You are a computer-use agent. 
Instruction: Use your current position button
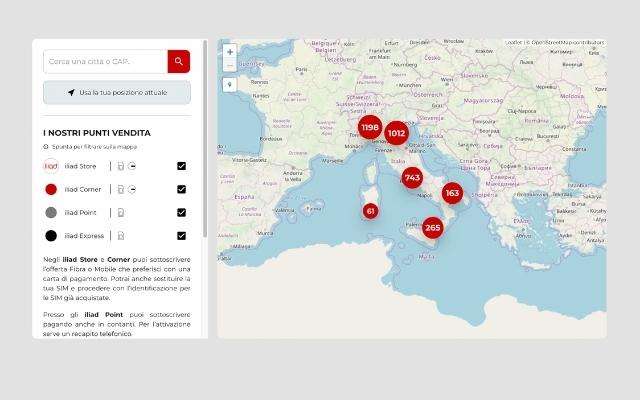(117, 93)
